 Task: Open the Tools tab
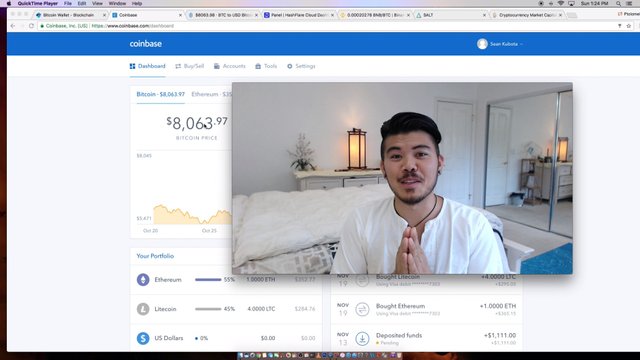coord(266,66)
